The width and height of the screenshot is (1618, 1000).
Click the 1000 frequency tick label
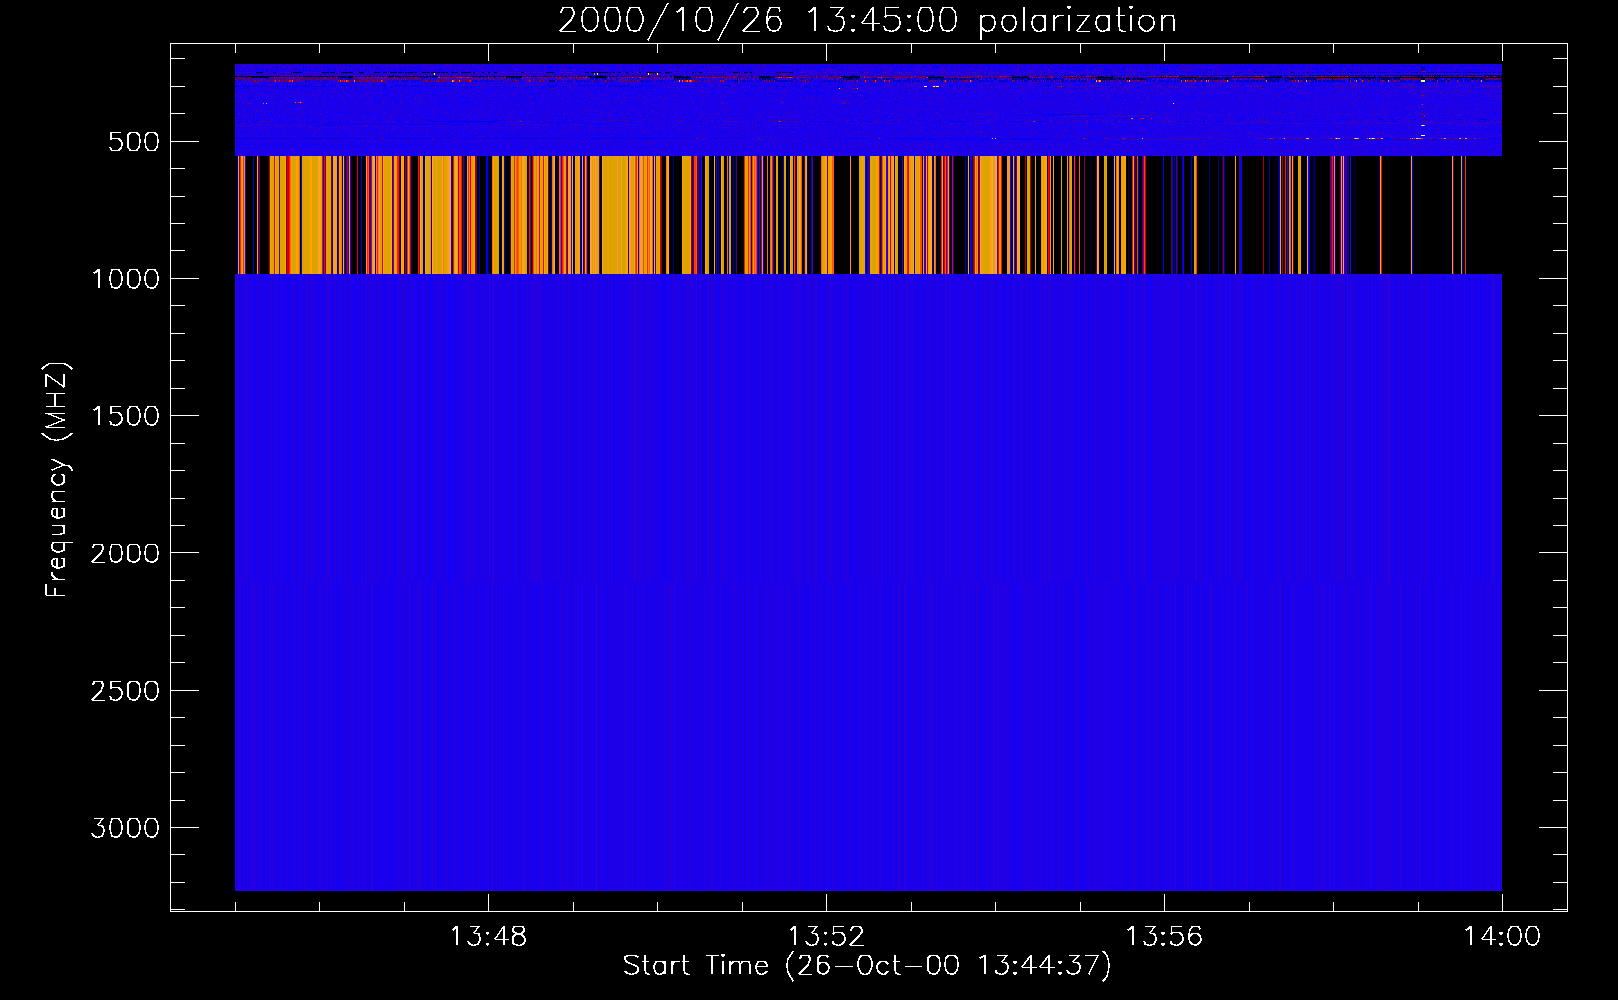[125, 279]
